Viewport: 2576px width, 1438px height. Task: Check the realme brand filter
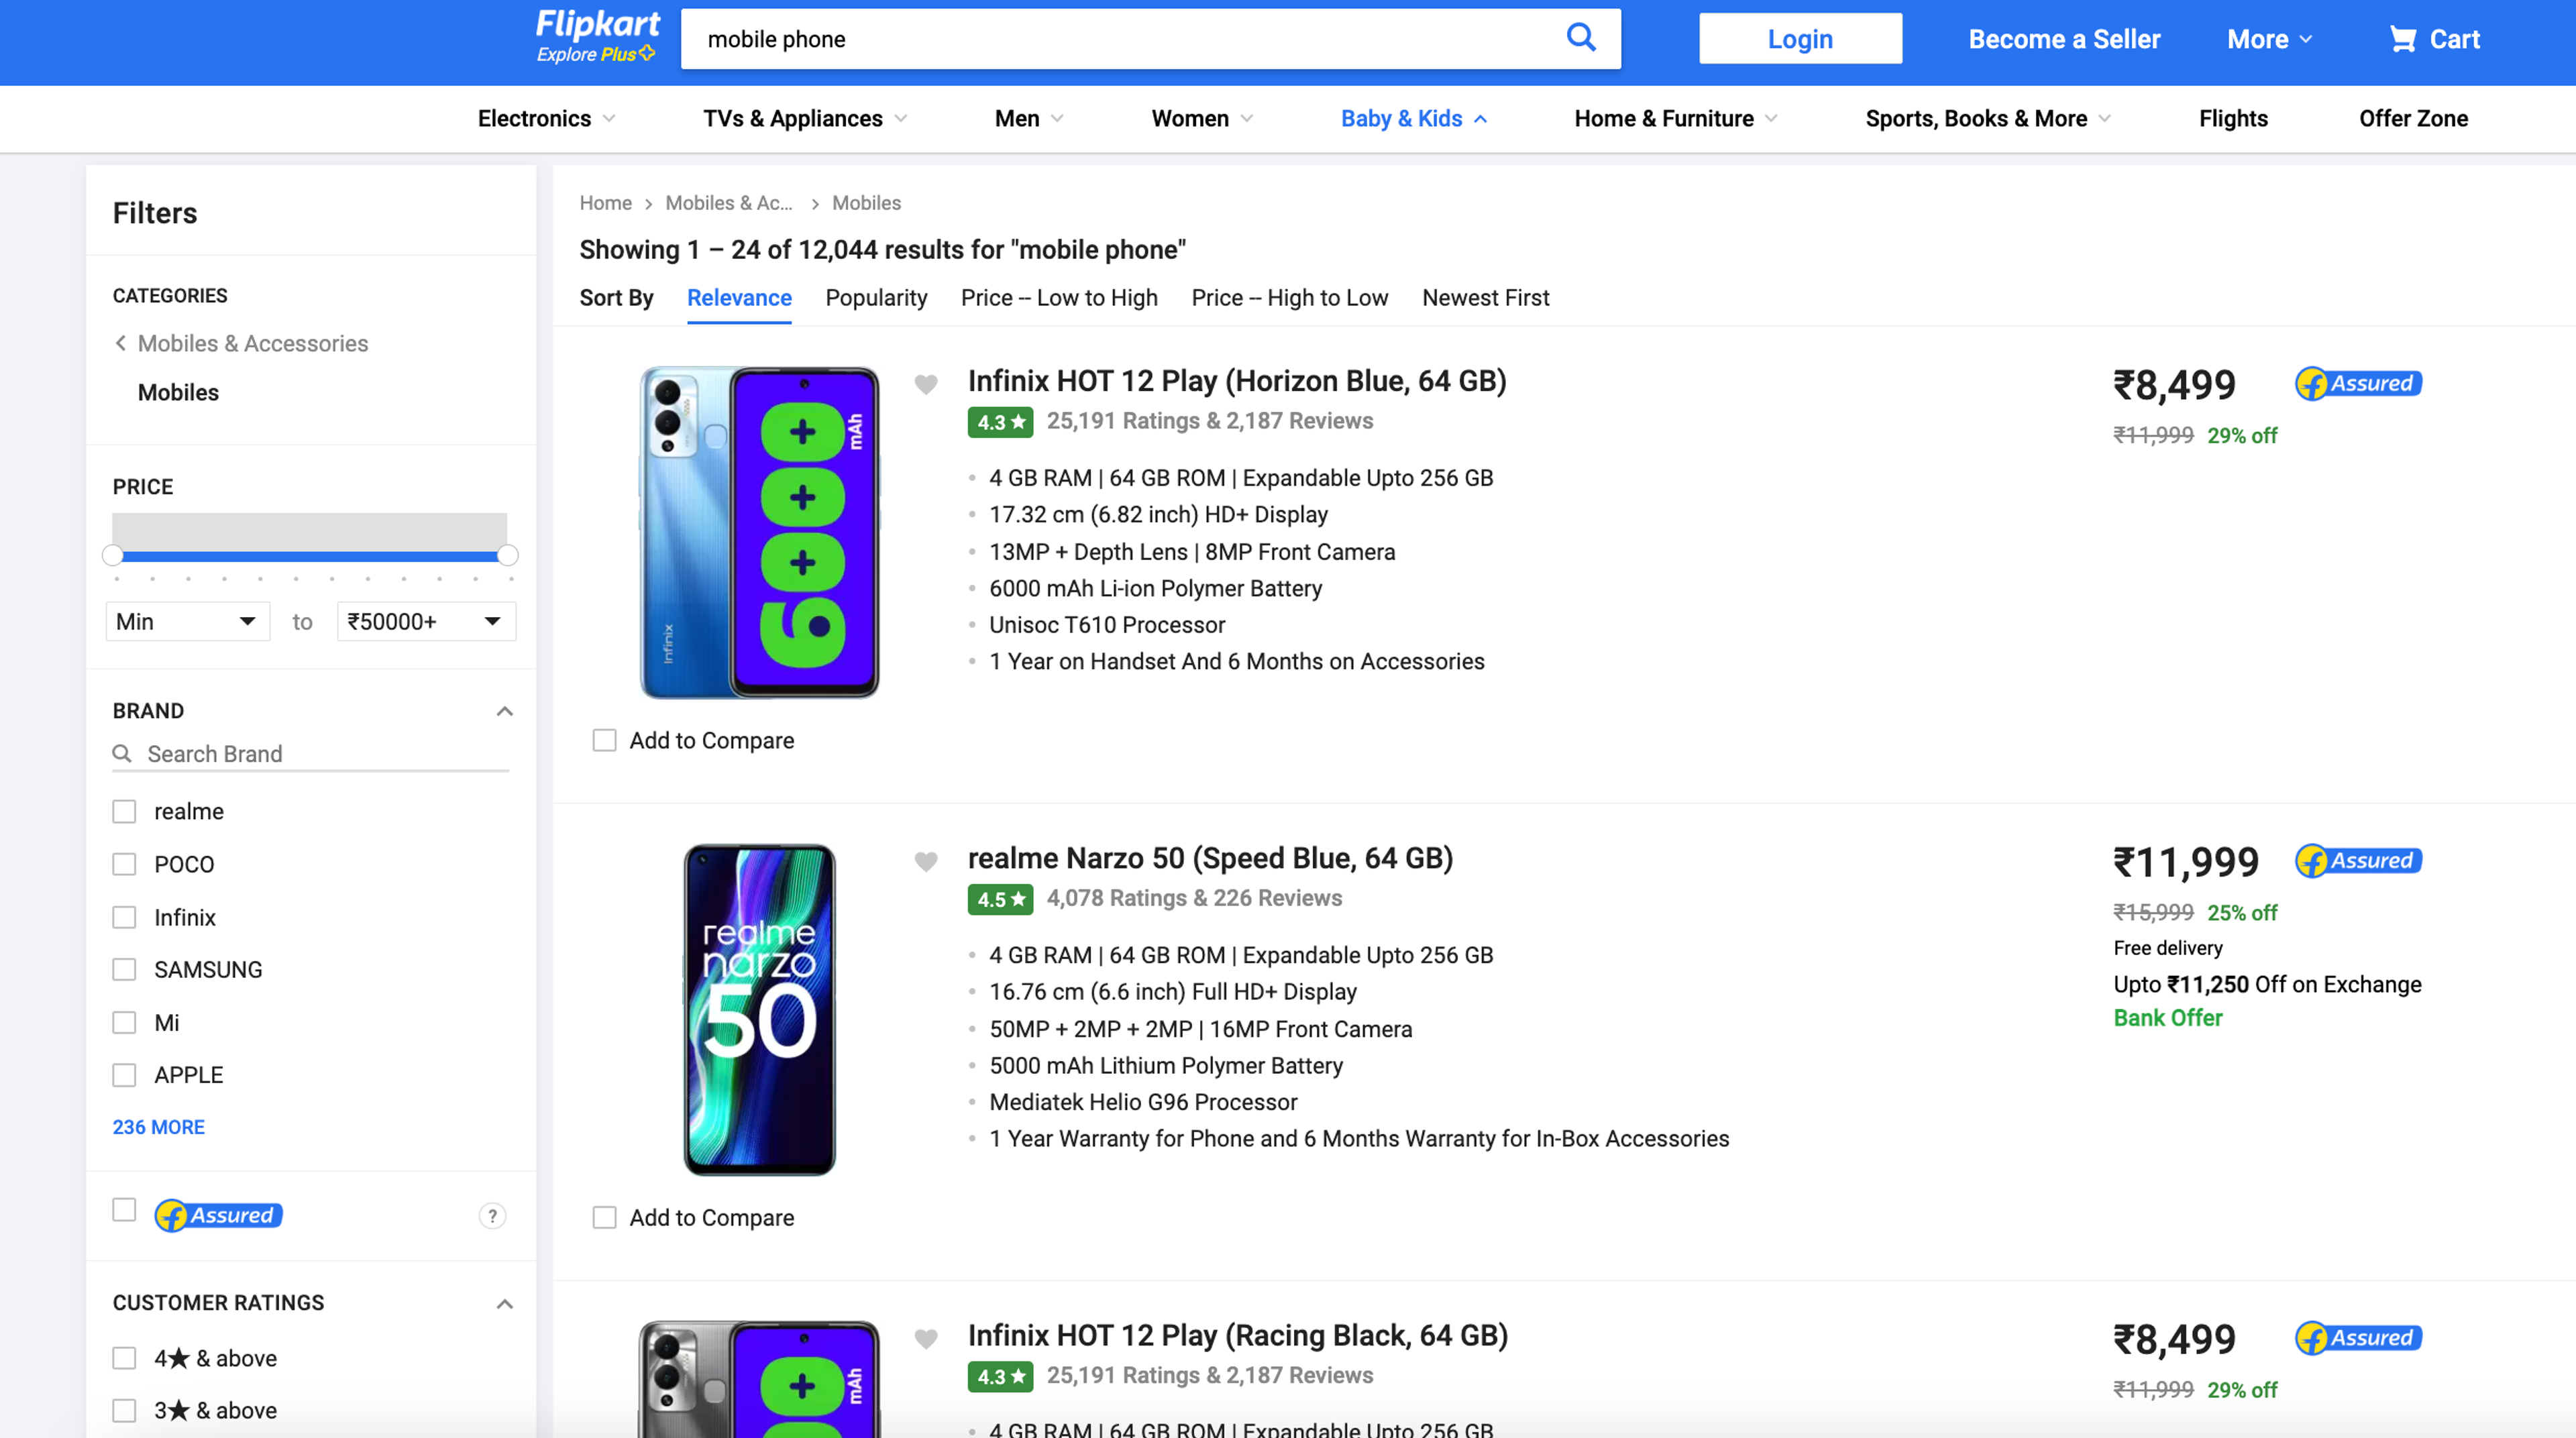pos(124,811)
